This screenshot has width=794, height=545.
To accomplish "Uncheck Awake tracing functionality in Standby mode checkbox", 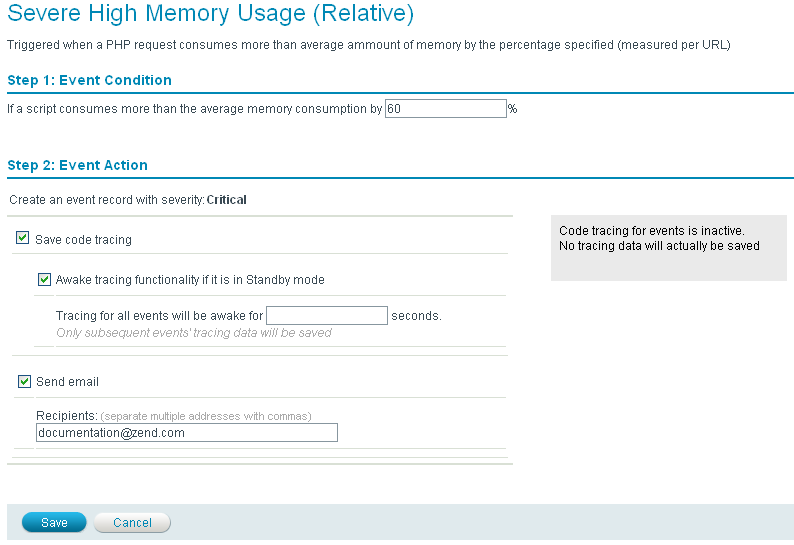I will coord(44,280).
